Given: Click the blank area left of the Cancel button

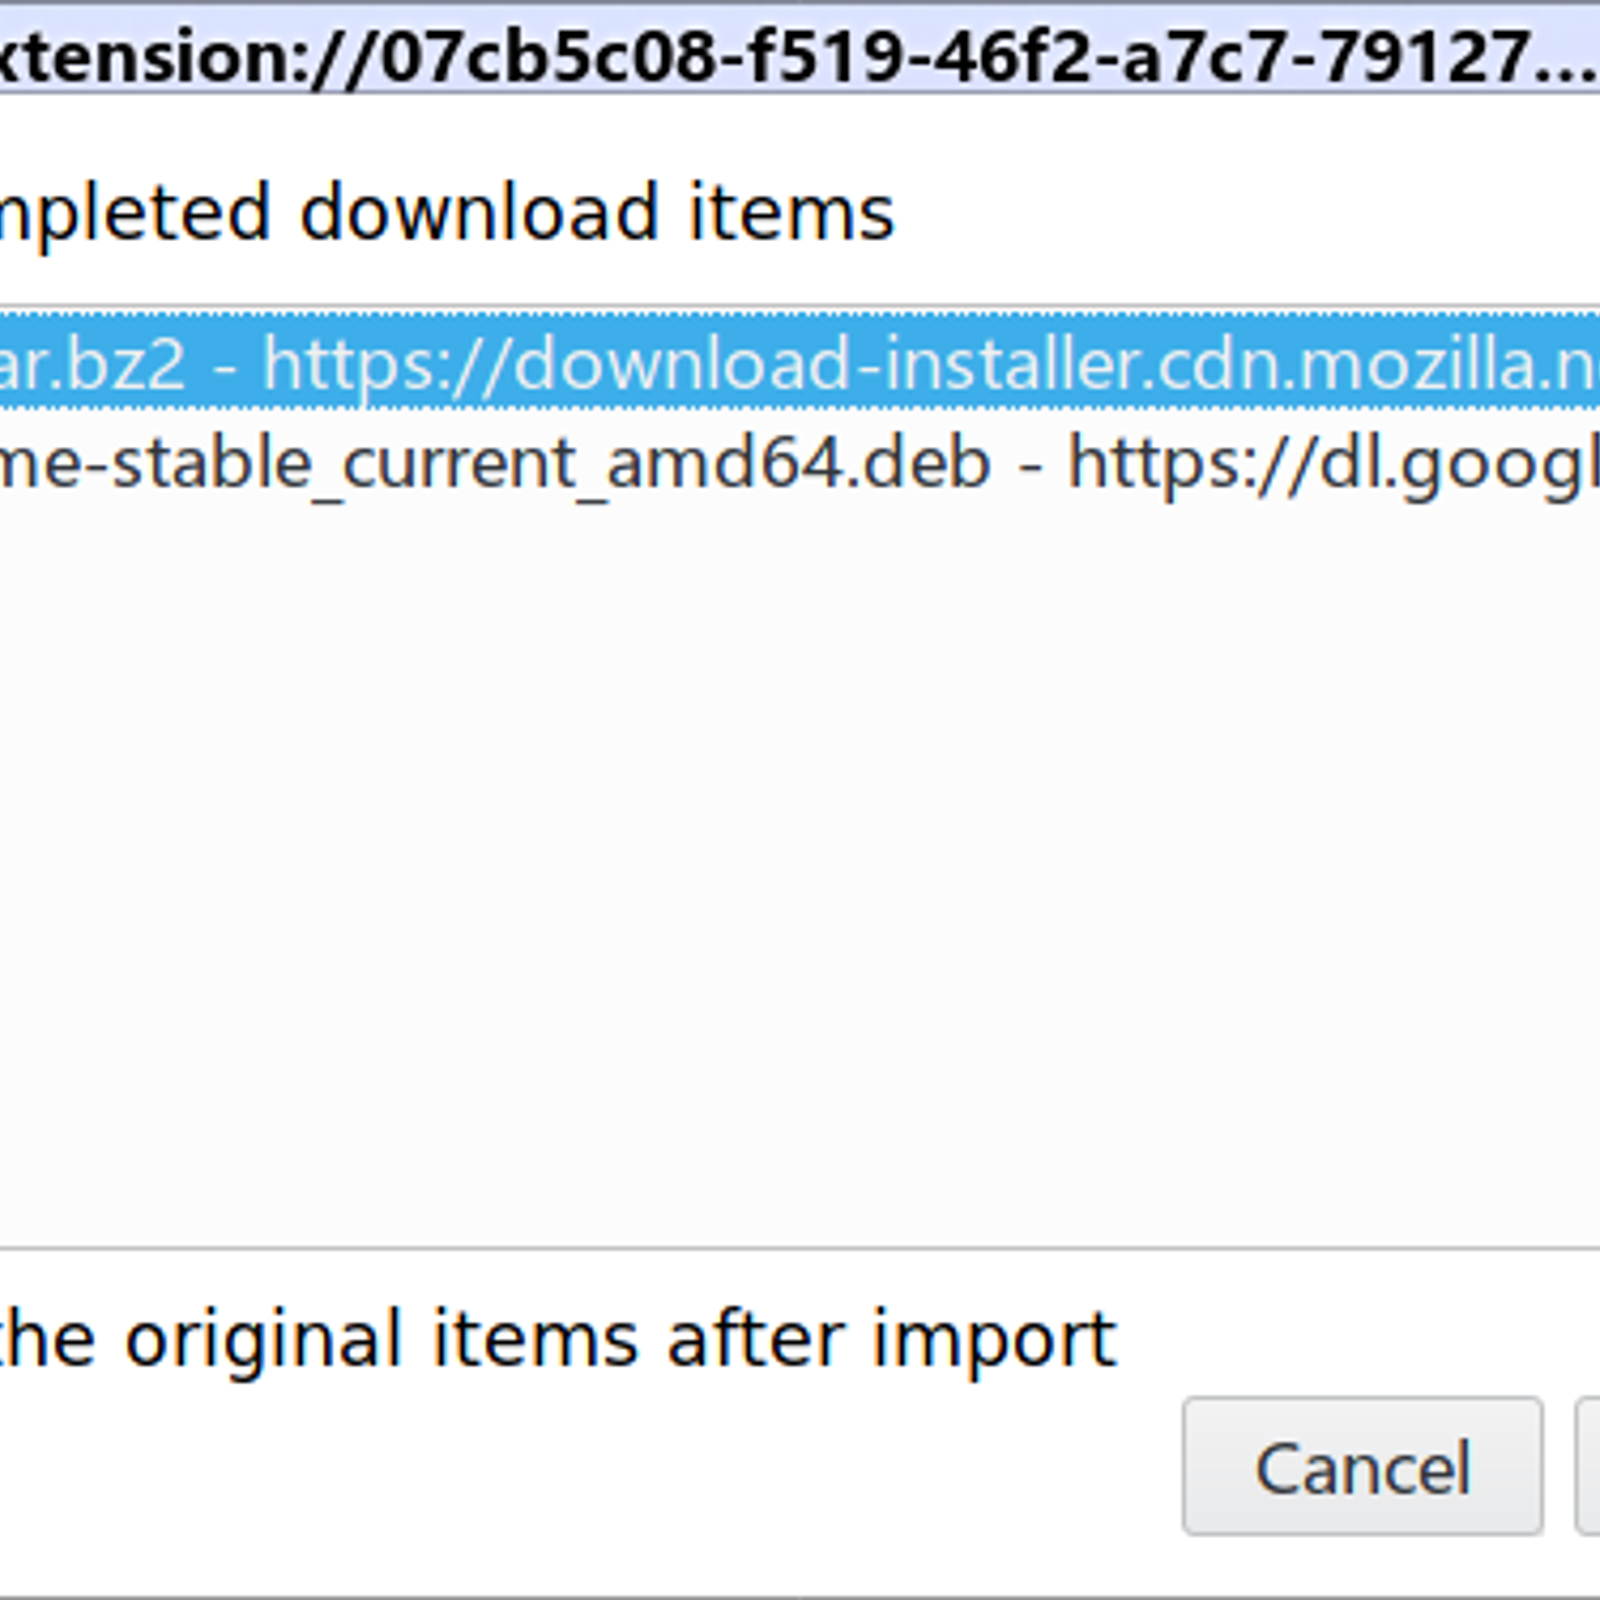Looking at the screenshot, I should (x=590, y=1466).
